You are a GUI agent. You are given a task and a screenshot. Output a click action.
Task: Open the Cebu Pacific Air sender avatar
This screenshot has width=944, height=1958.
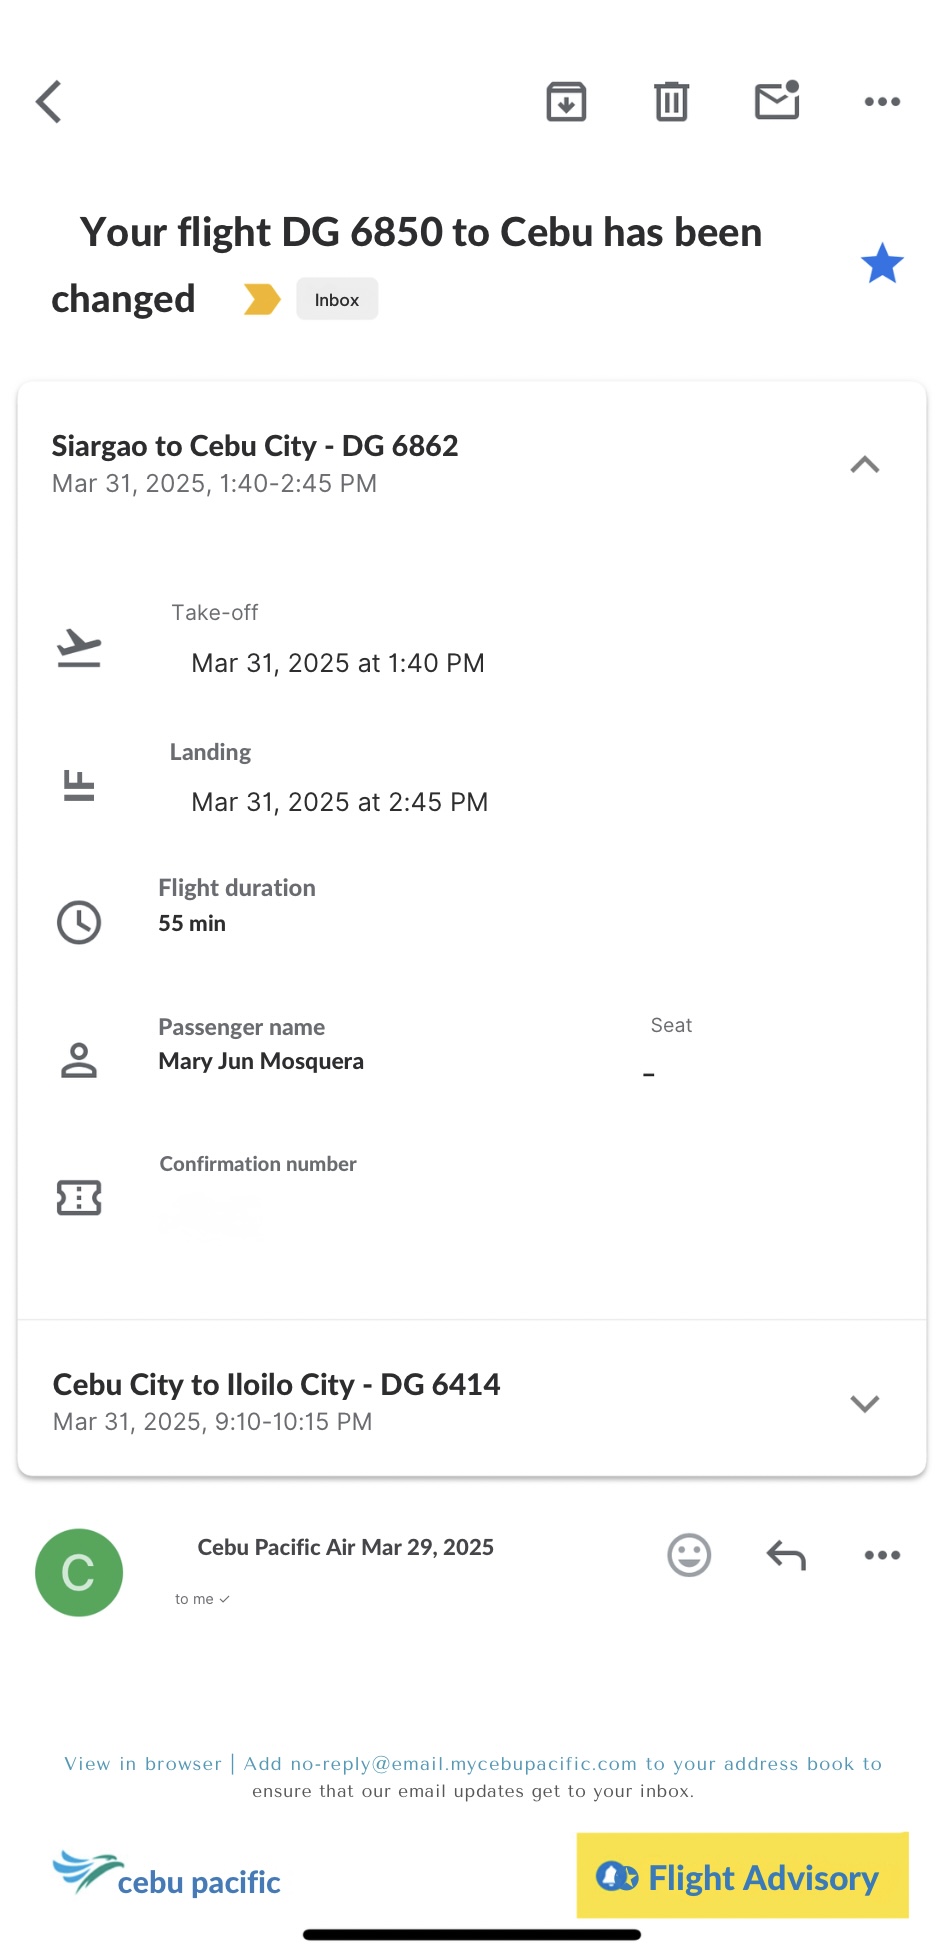(x=79, y=1572)
